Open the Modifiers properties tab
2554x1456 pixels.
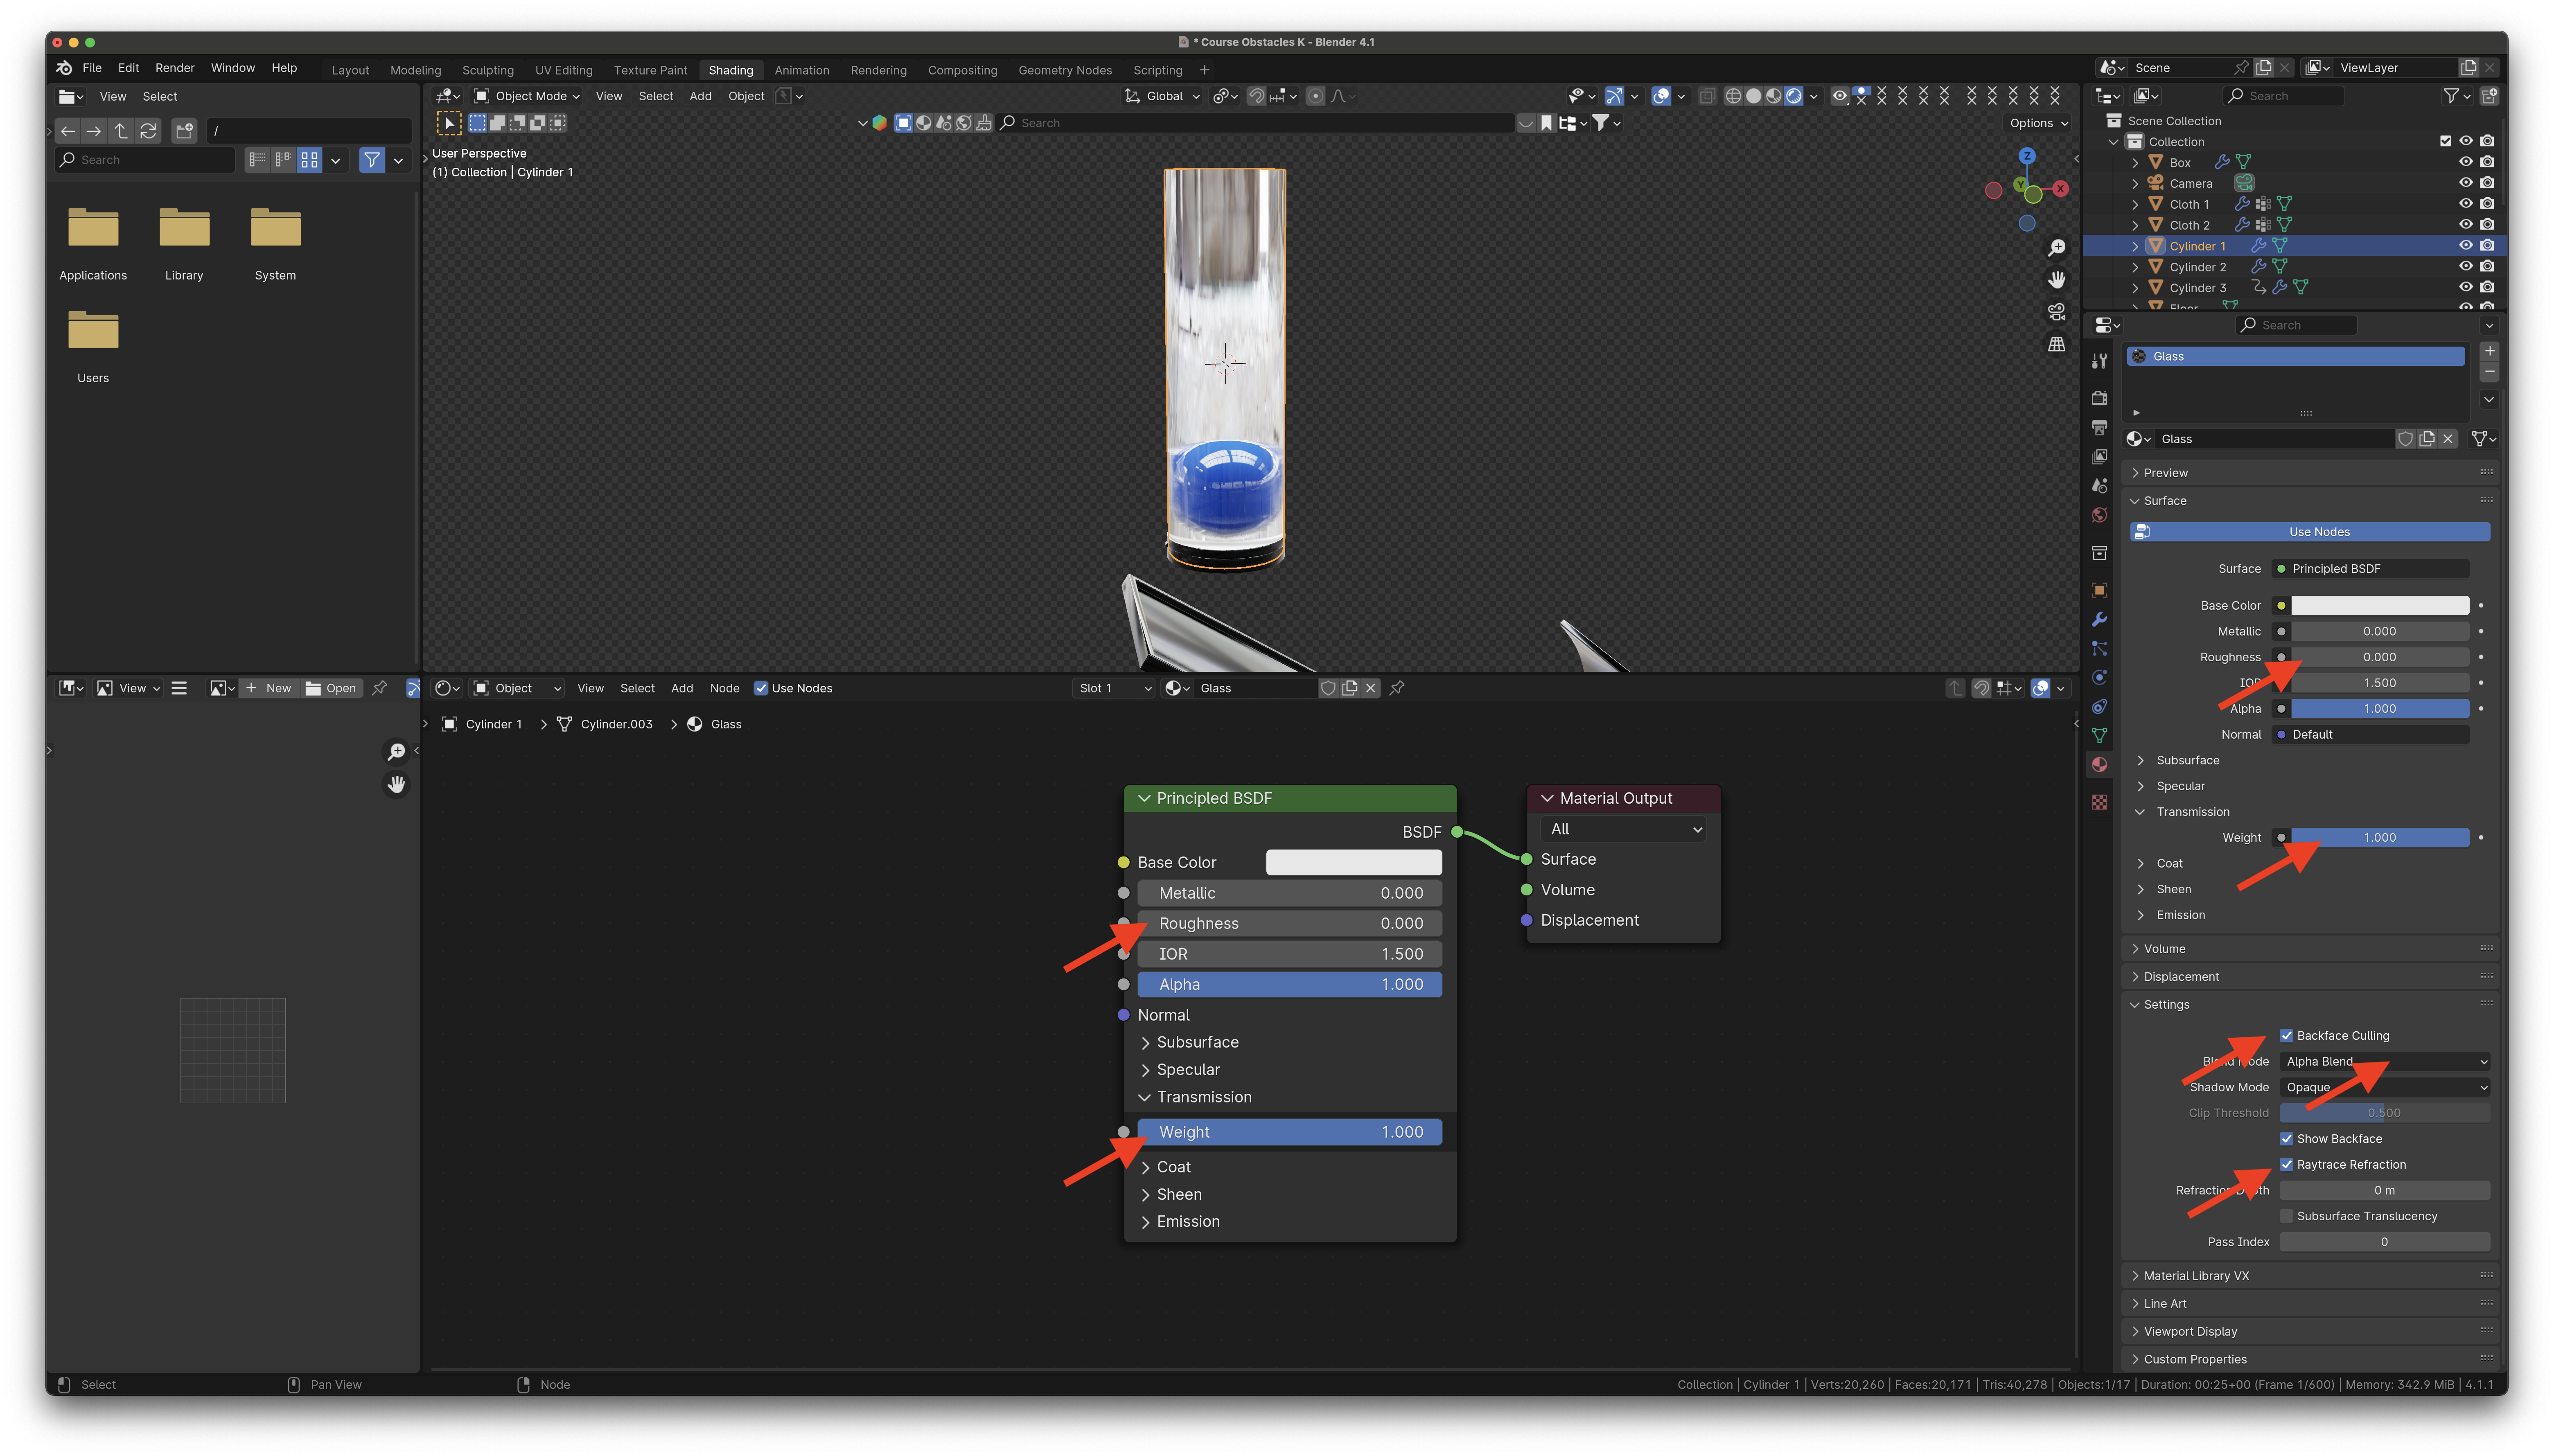tap(2099, 619)
